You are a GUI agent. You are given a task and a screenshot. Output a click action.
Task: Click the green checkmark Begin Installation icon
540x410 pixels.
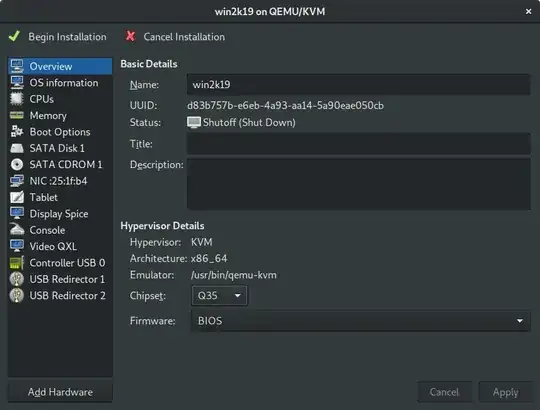[14, 36]
